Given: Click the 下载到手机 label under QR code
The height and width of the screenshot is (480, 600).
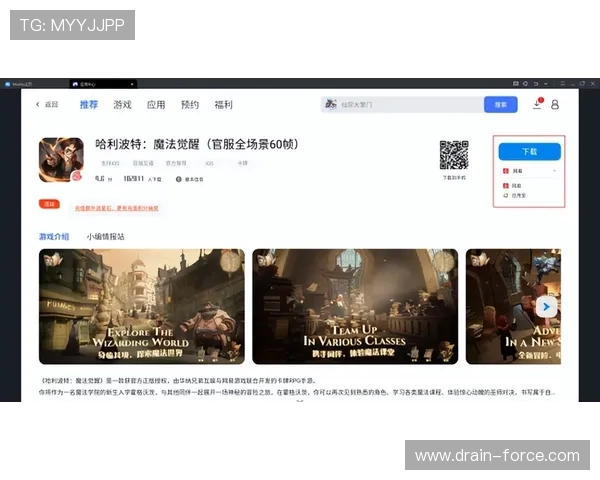Looking at the screenshot, I should pyautogui.click(x=454, y=178).
